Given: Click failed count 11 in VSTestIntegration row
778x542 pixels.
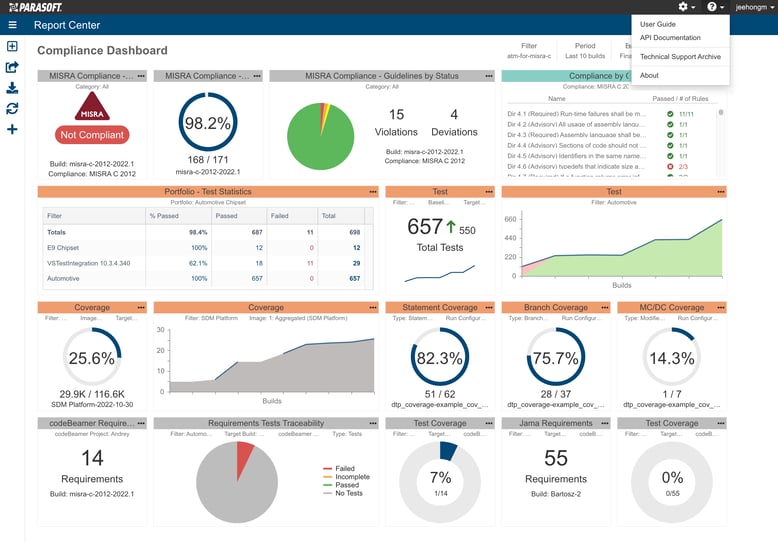Looking at the screenshot, I should [310, 263].
